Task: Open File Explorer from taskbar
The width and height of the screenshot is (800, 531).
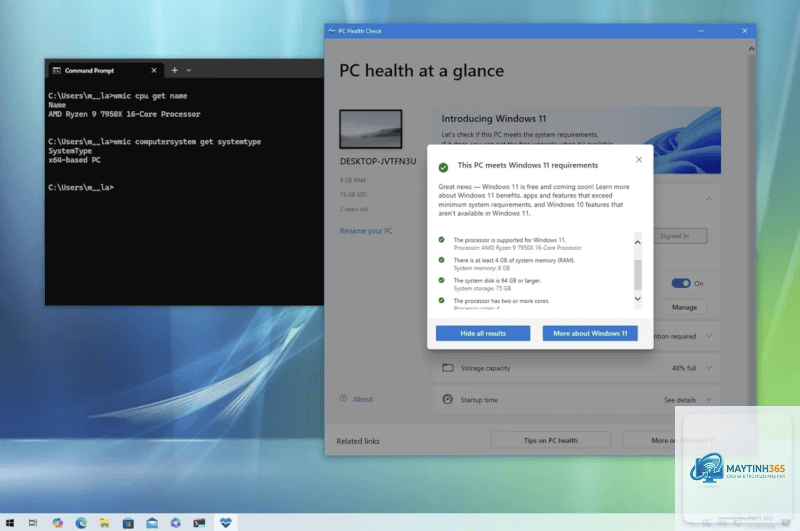Action: pos(105,523)
